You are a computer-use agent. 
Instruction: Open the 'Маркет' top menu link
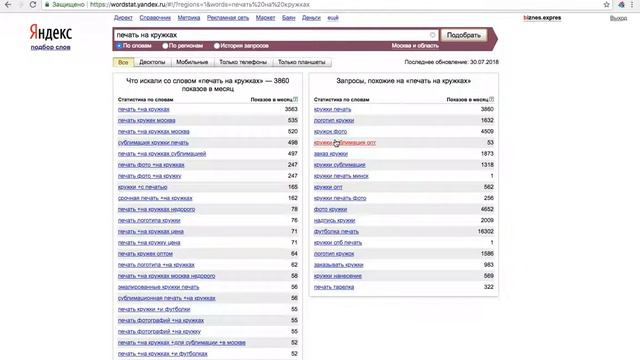click(x=265, y=18)
